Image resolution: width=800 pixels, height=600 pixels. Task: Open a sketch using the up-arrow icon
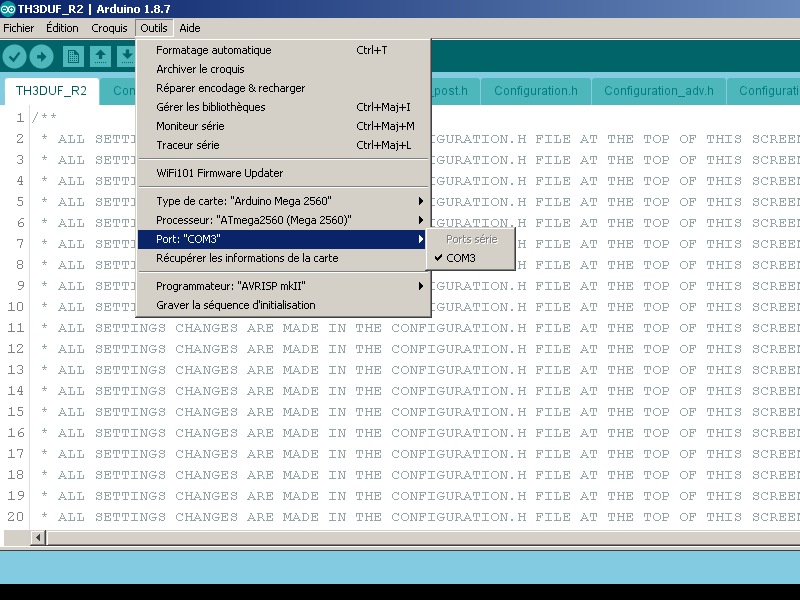[101, 56]
